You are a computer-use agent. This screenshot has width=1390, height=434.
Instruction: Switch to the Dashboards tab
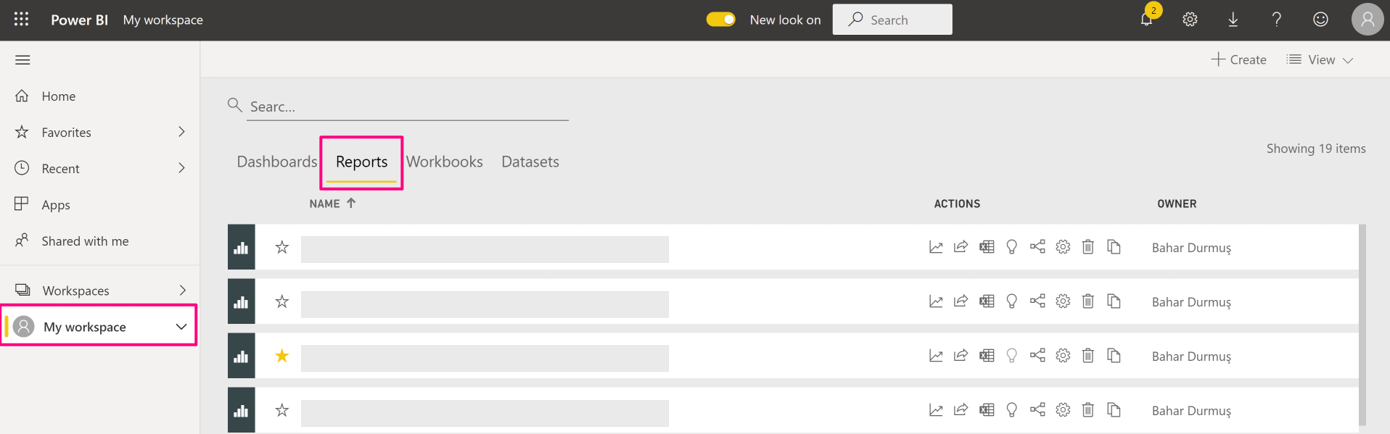[x=277, y=161]
